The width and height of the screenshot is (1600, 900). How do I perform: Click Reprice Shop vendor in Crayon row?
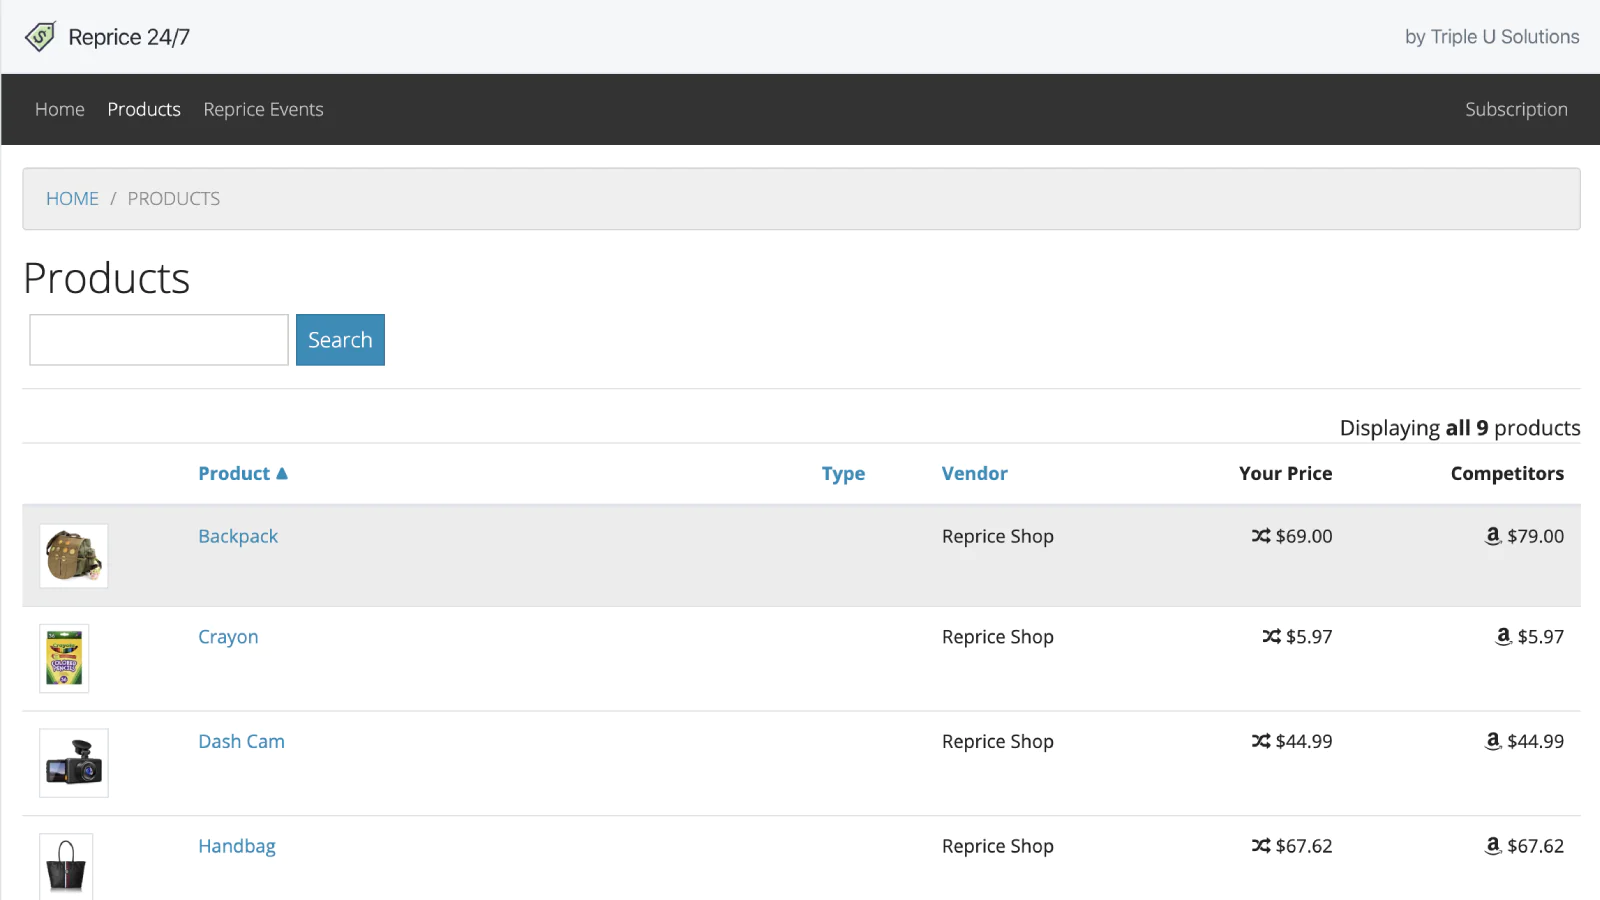coord(998,636)
